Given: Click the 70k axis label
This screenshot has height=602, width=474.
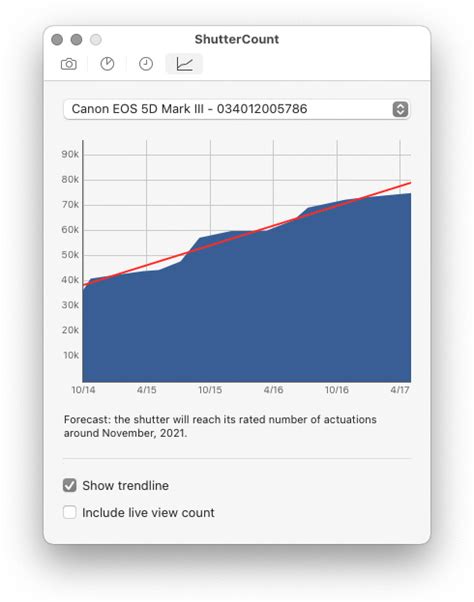Looking at the screenshot, I should [x=70, y=205].
